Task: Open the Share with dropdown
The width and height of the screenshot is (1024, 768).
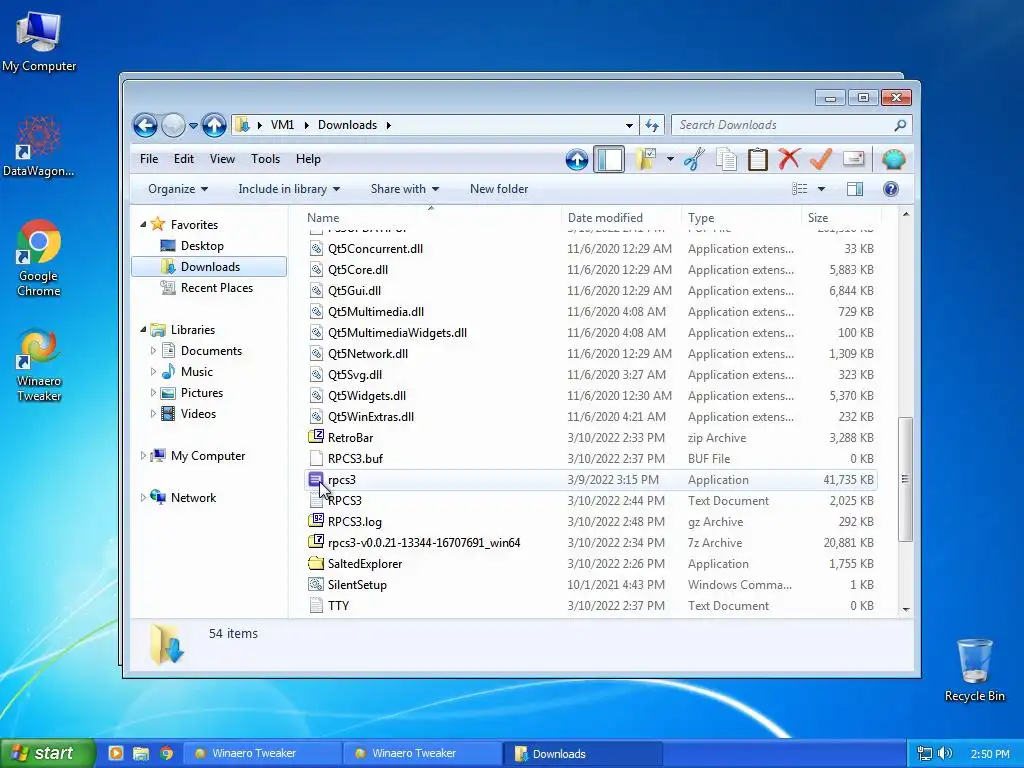Action: point(405,189)
